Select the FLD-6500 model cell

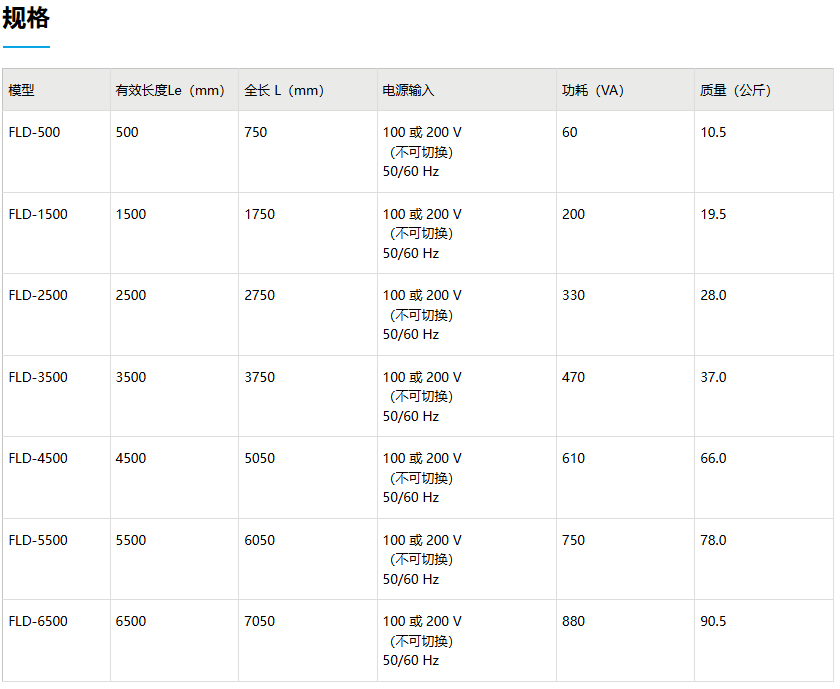[38, 621]
